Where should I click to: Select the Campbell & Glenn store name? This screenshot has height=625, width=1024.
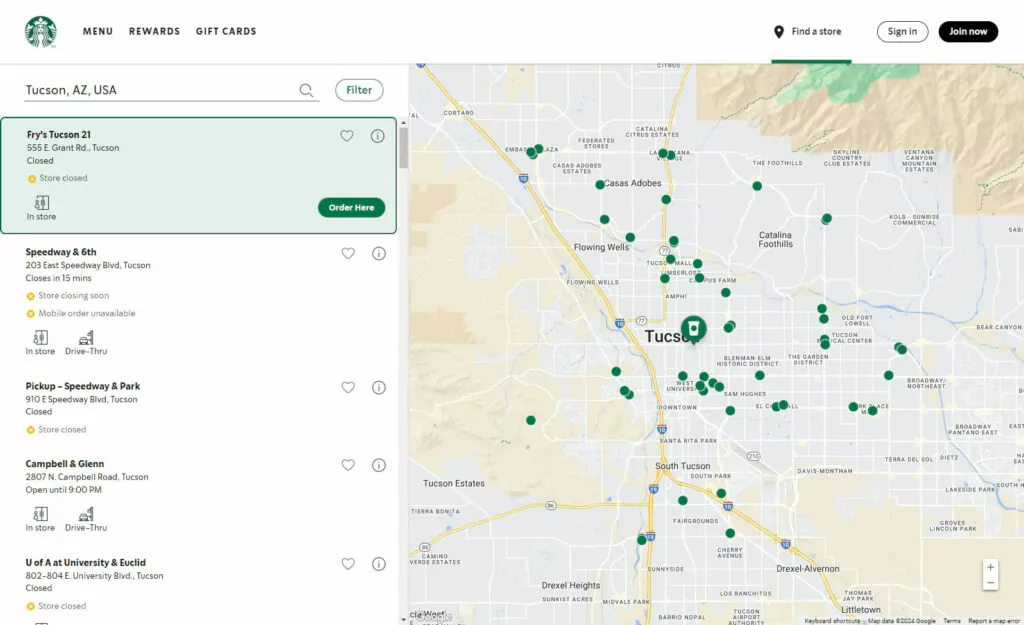(x=65, y=464)
